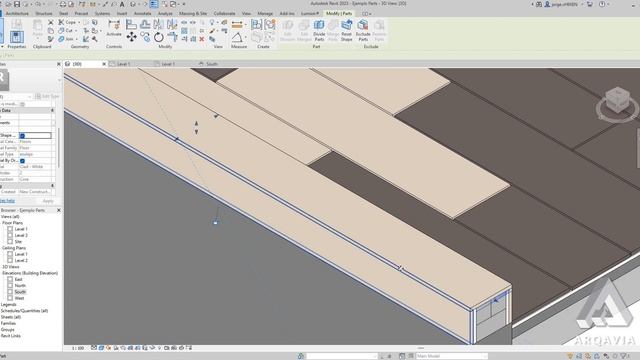
Task: Open the Massing & Site ribbon tab
Action: 193,13
